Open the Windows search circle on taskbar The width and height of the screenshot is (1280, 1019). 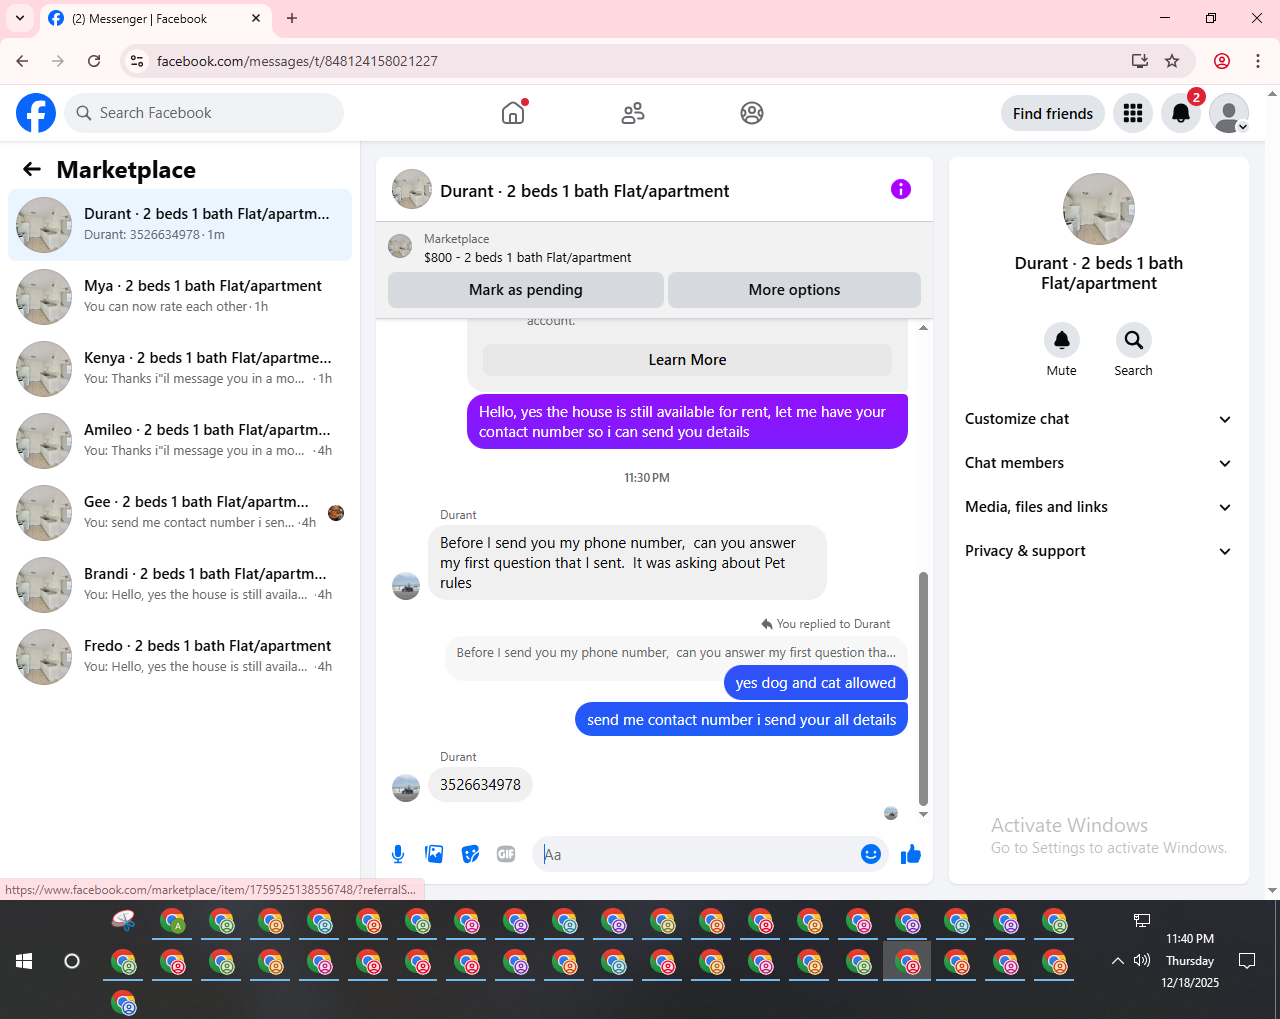pyautogui.click(x=72, y=961)
